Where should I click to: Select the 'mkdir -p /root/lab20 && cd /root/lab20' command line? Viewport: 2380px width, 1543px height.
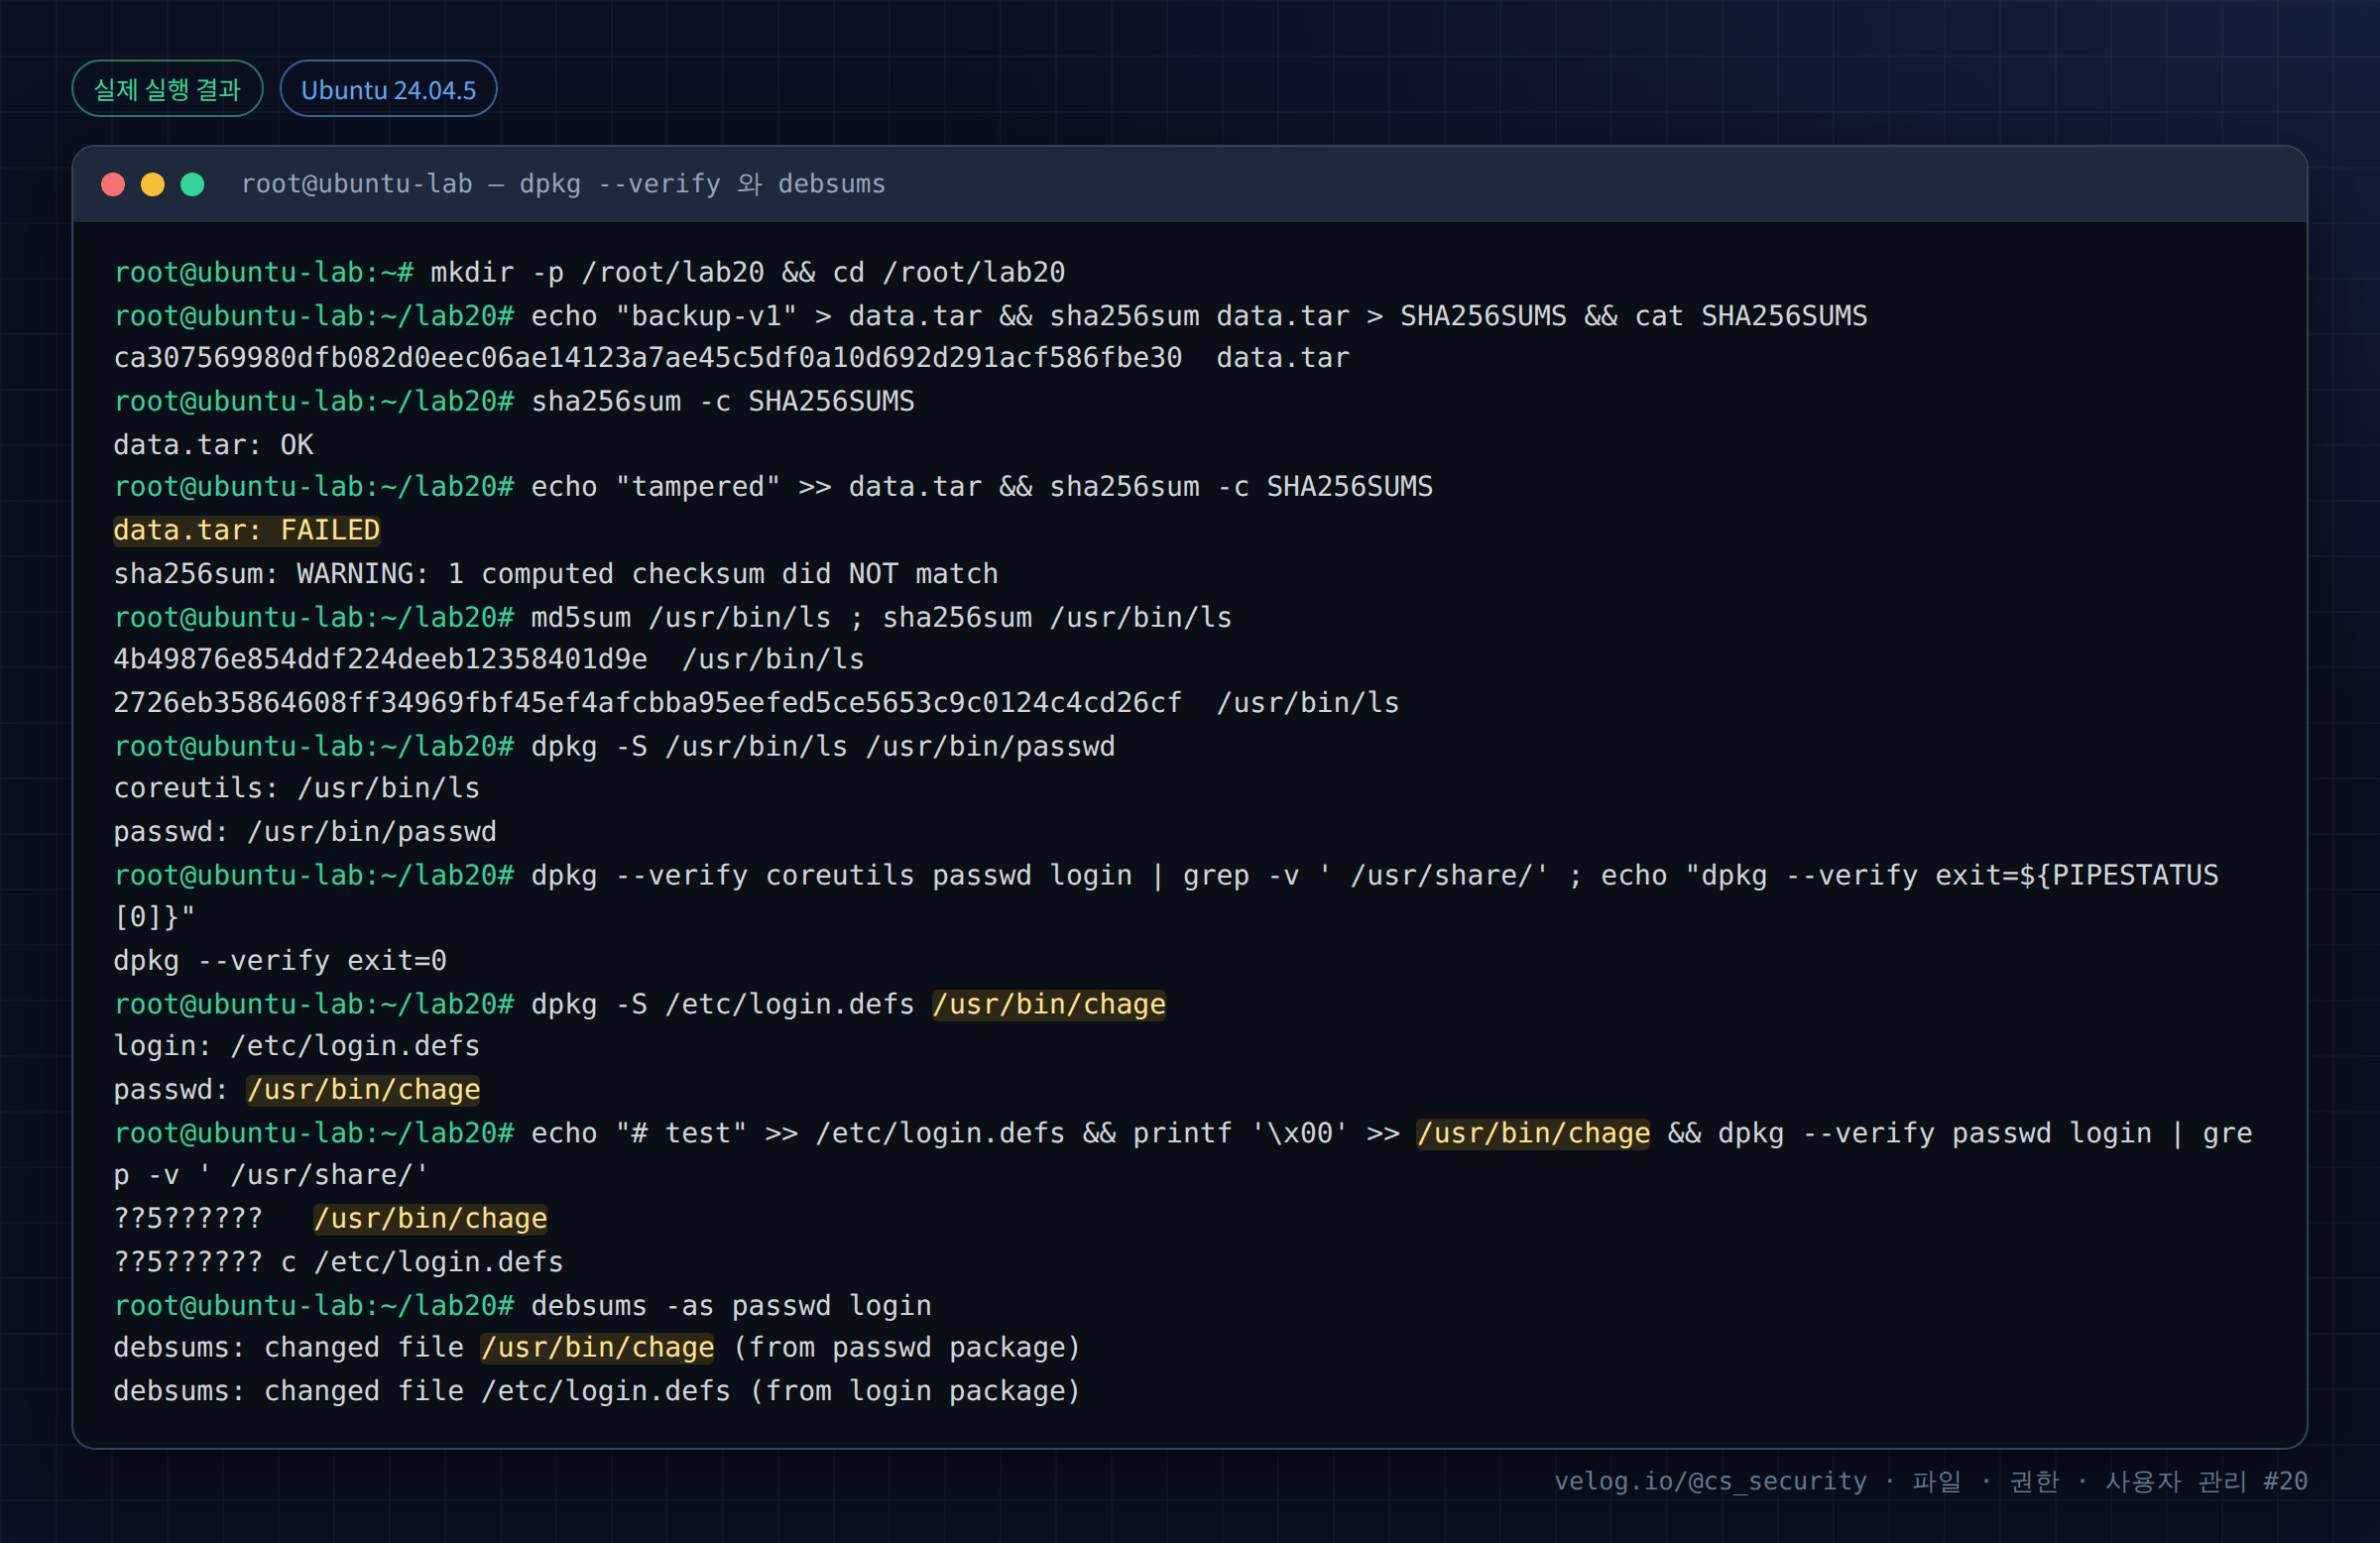[x=589, y=272]
